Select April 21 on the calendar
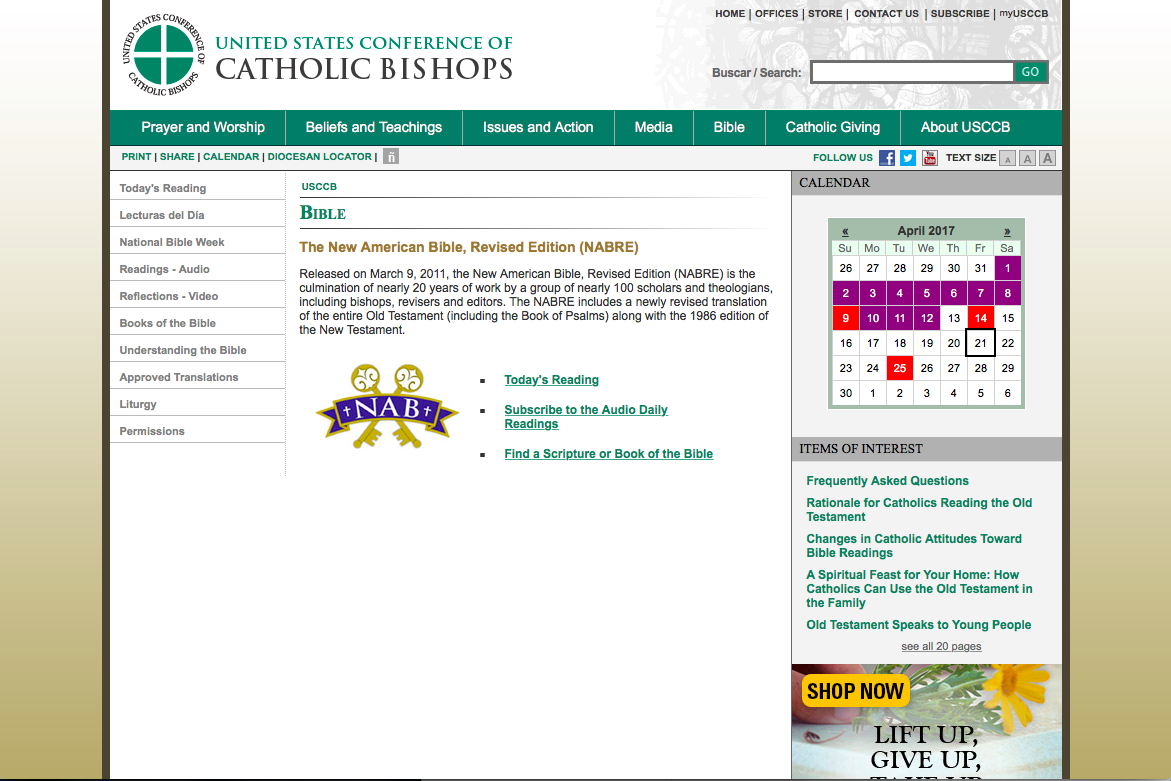Viewport: 1171px width, 781px height. tap(981, 343)
